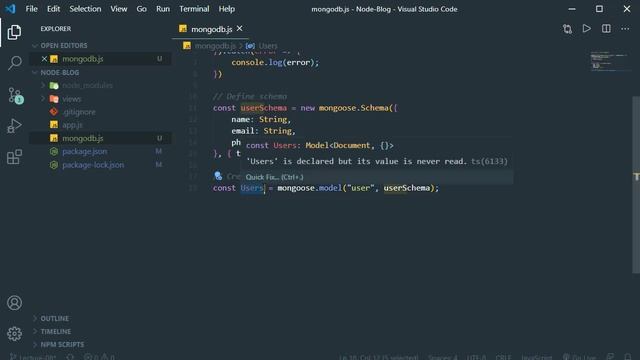
Task: Expand the OUTLINE panel
Action: (54, 318)
